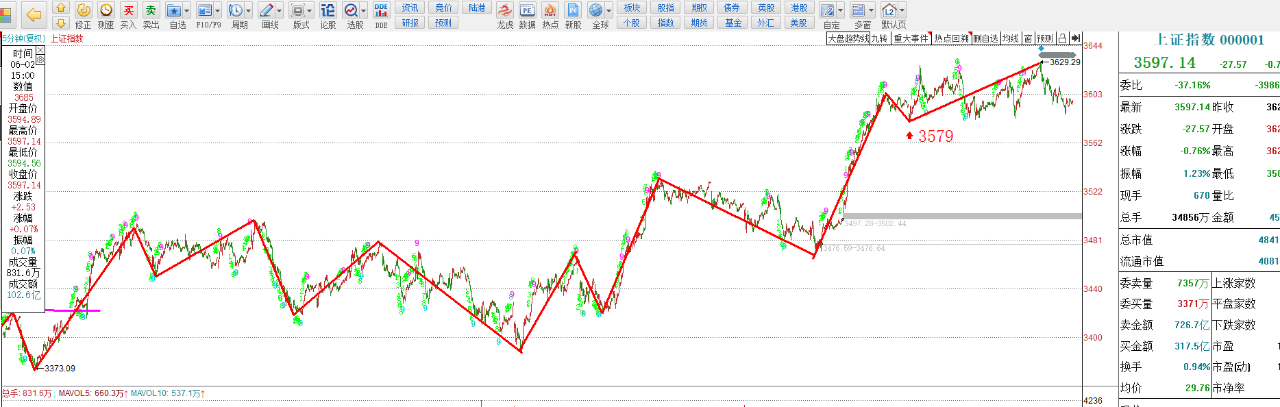Click the 卖出 (sell) toolbar icon
The width and height of the screenshot is (1280, 407).
(x=151, y=14)
